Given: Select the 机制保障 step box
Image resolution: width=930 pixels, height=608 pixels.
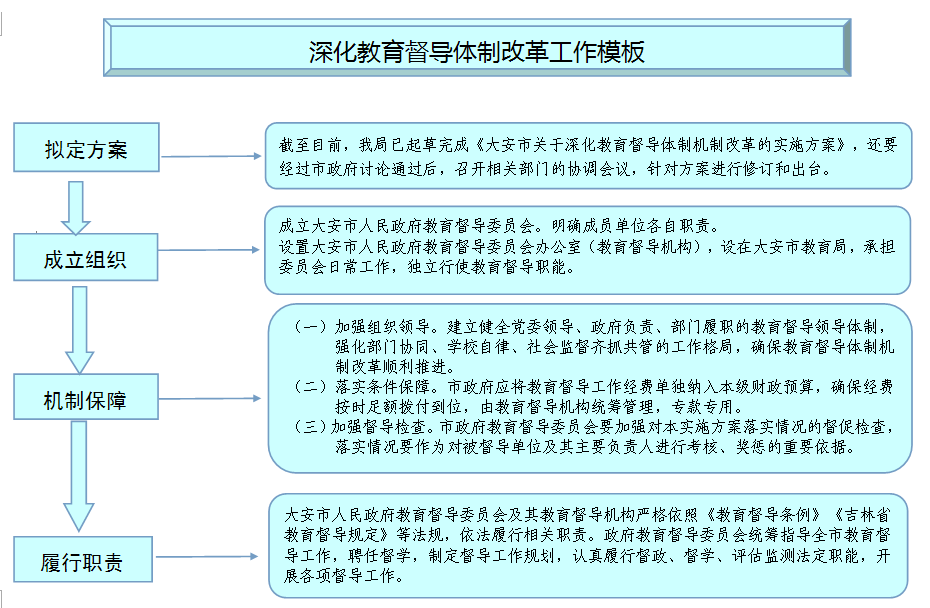Looking at the screenshot, I should (x=86, y=397).
